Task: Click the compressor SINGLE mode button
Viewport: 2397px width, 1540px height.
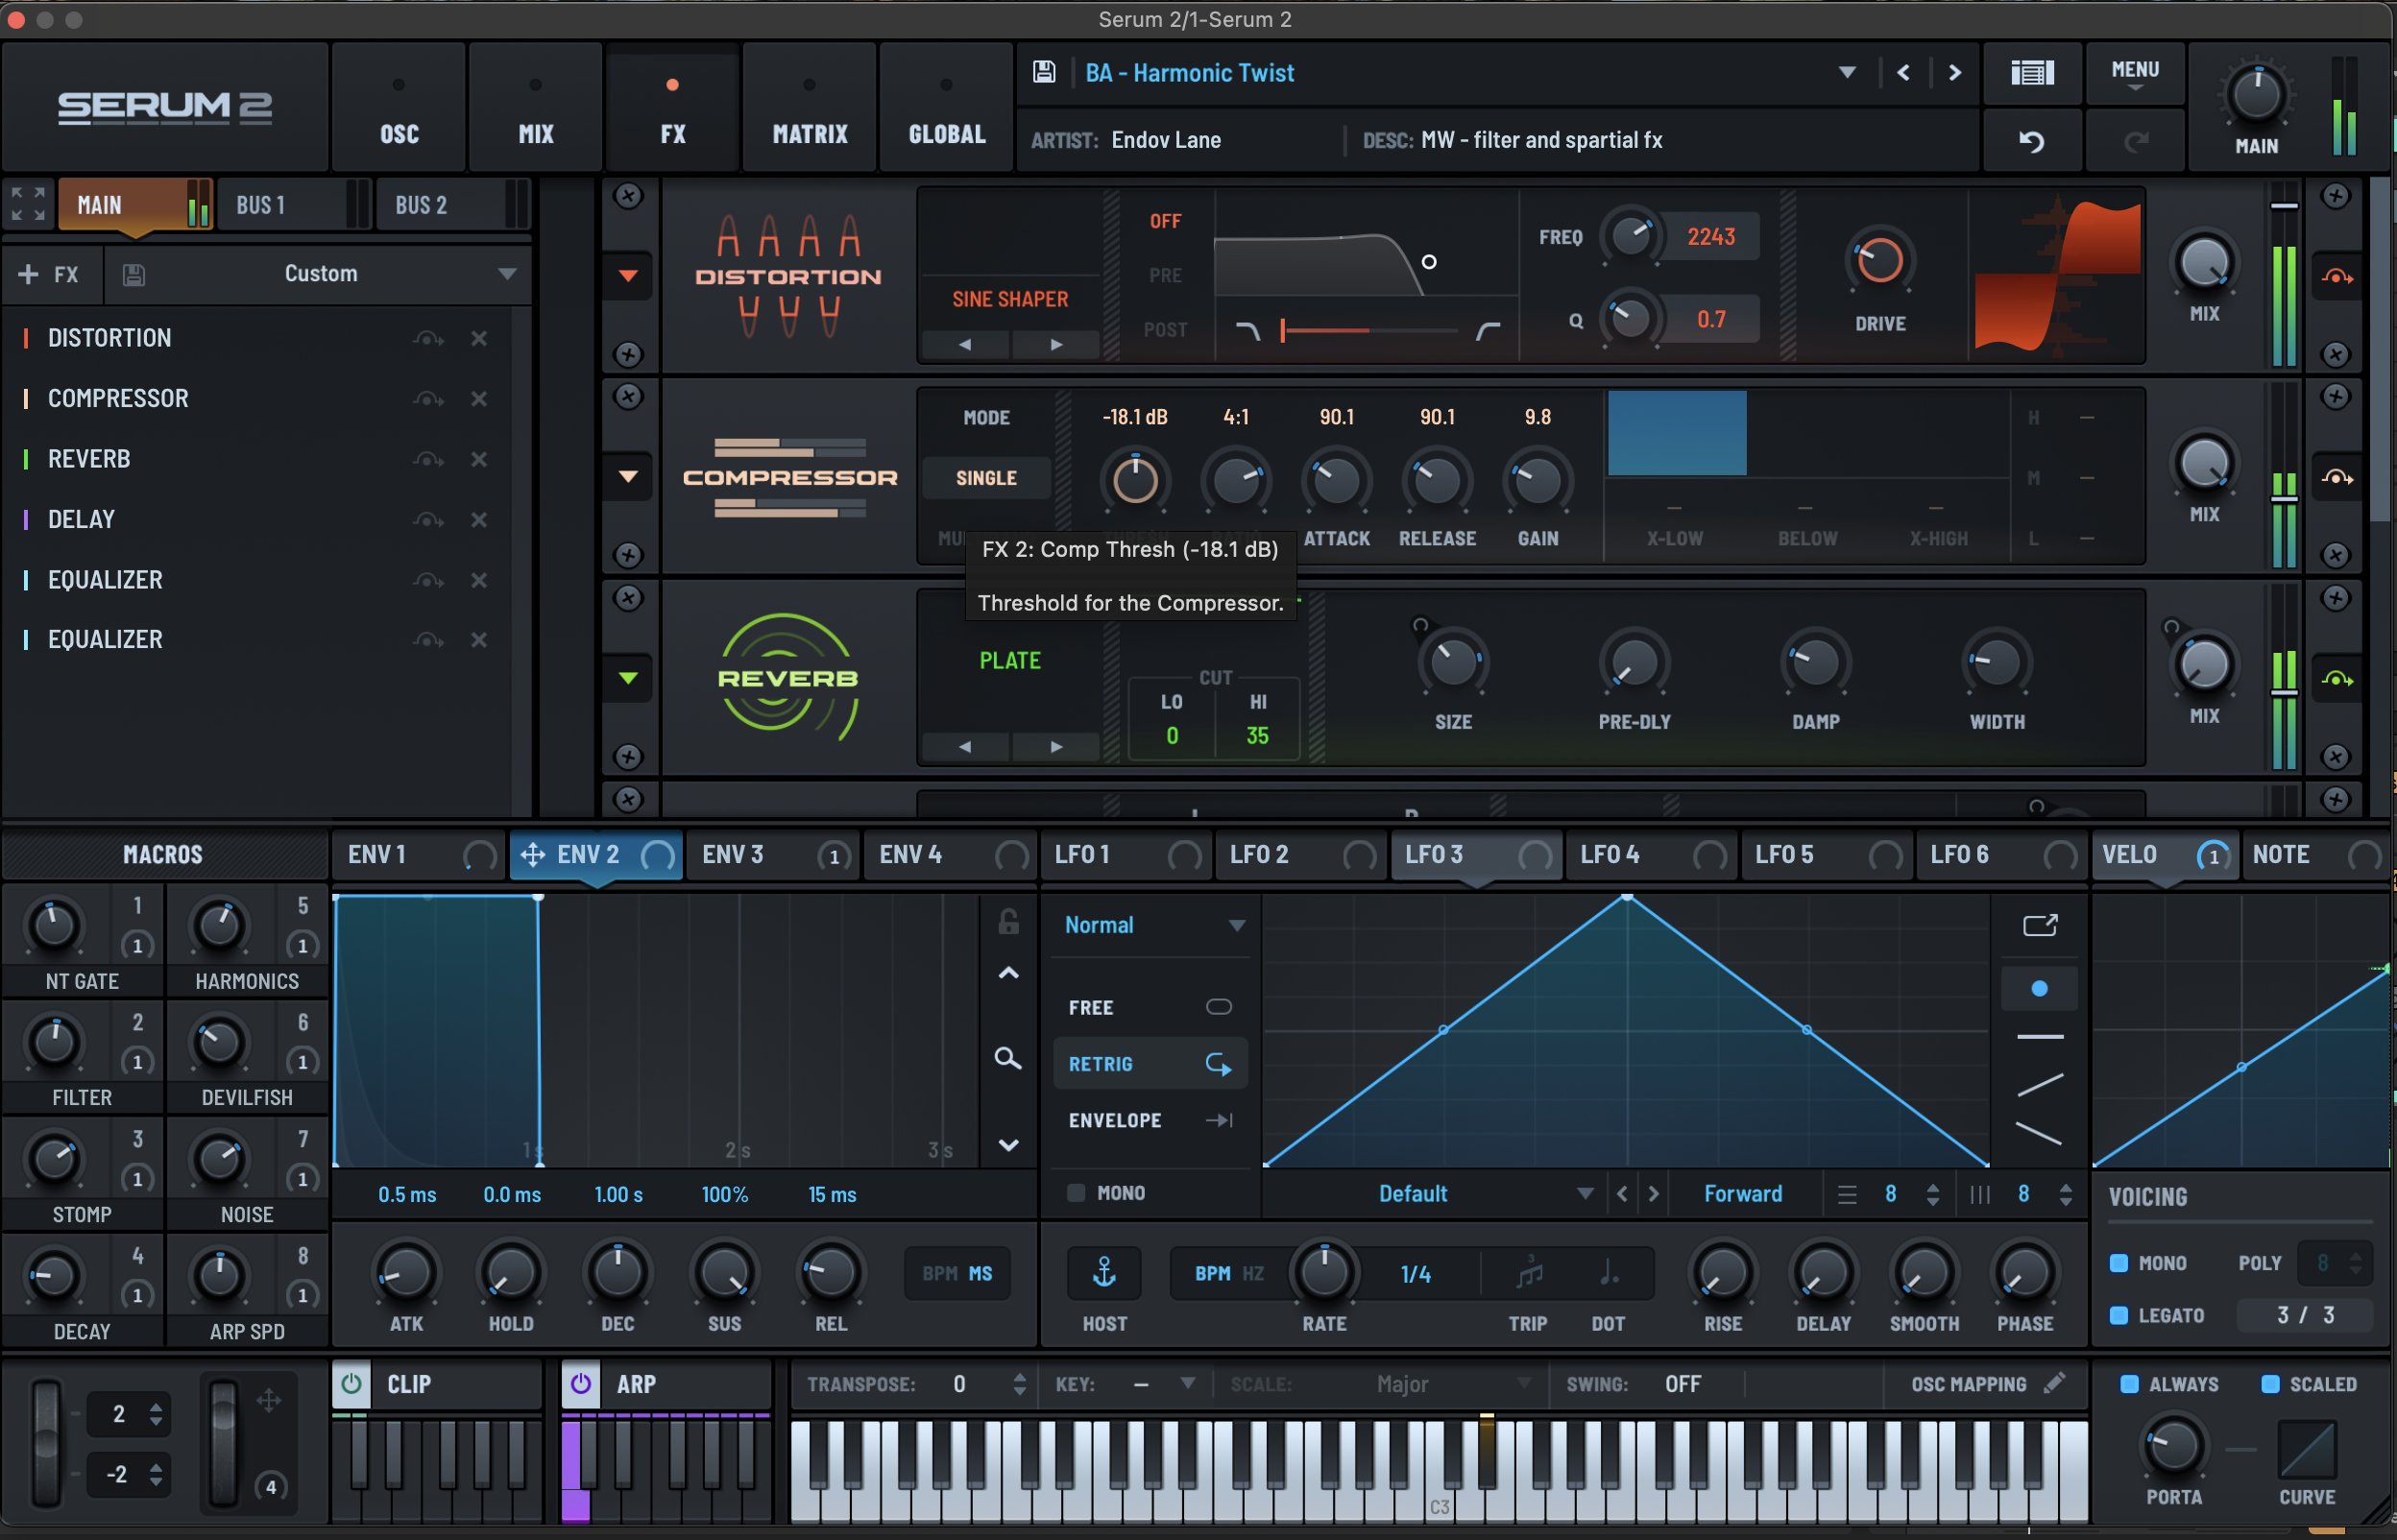Action: [986, 478]
